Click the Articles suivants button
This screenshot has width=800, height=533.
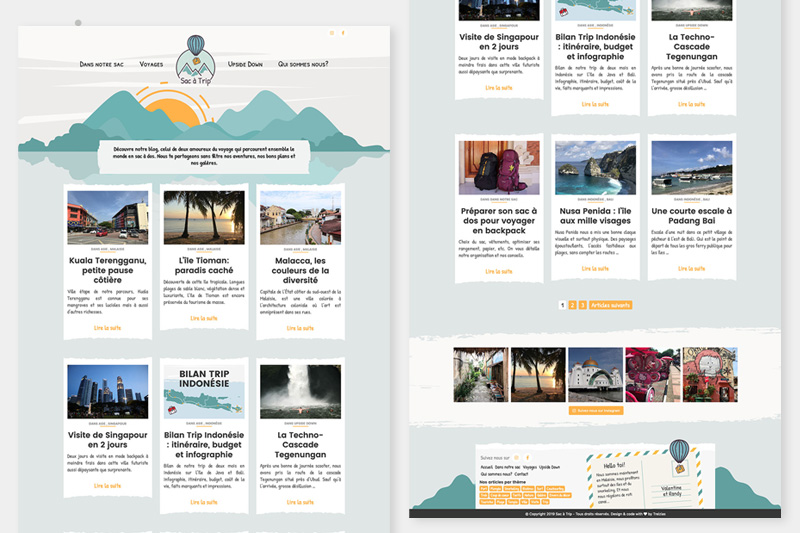(611, 305)
